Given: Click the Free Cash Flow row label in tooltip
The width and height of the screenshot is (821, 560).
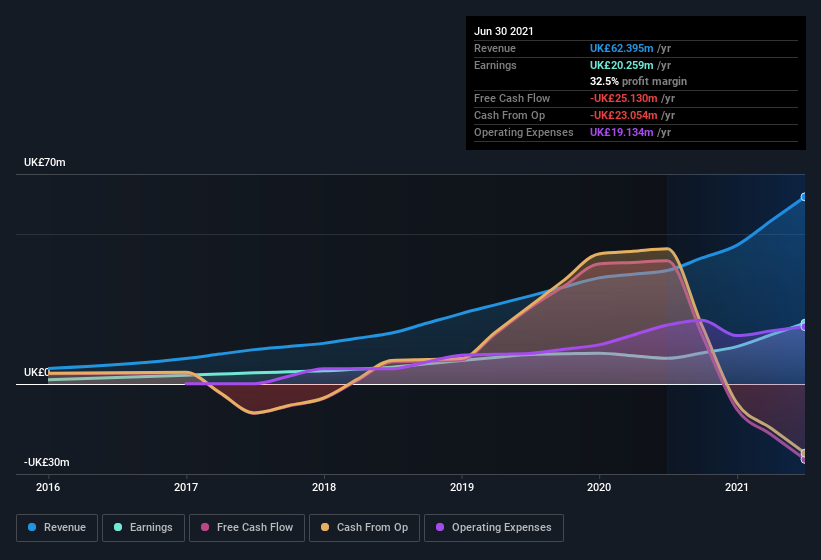Looking at the screenshot, I should (x=512, y=98).
